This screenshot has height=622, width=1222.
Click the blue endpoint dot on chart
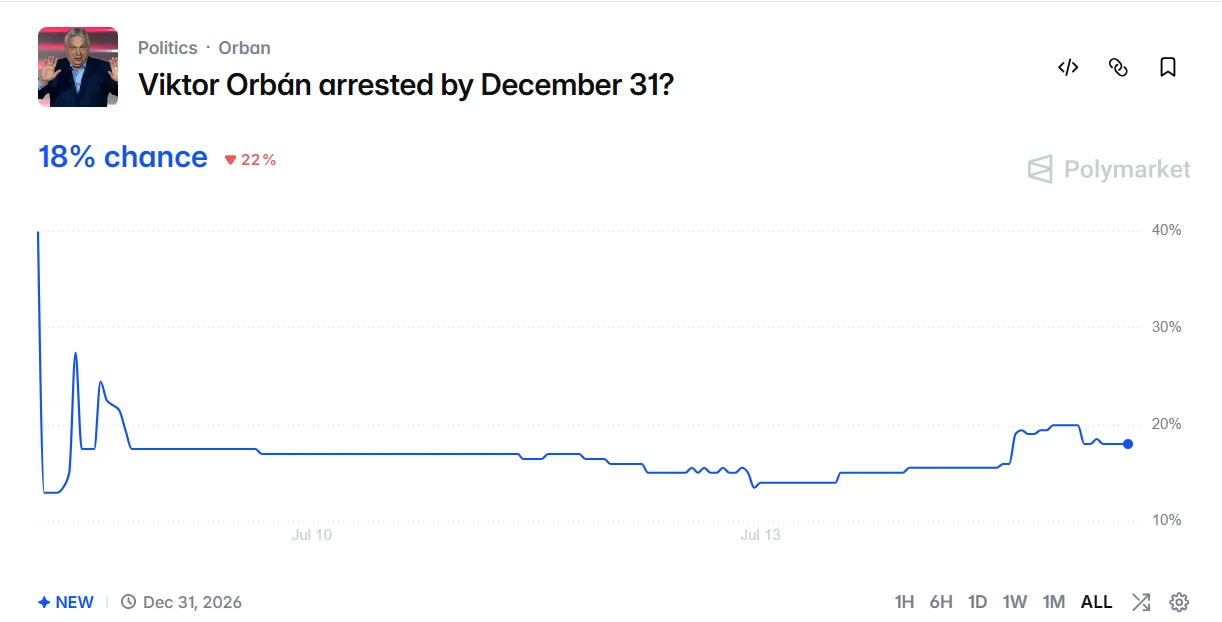(x=1128, y=444)
